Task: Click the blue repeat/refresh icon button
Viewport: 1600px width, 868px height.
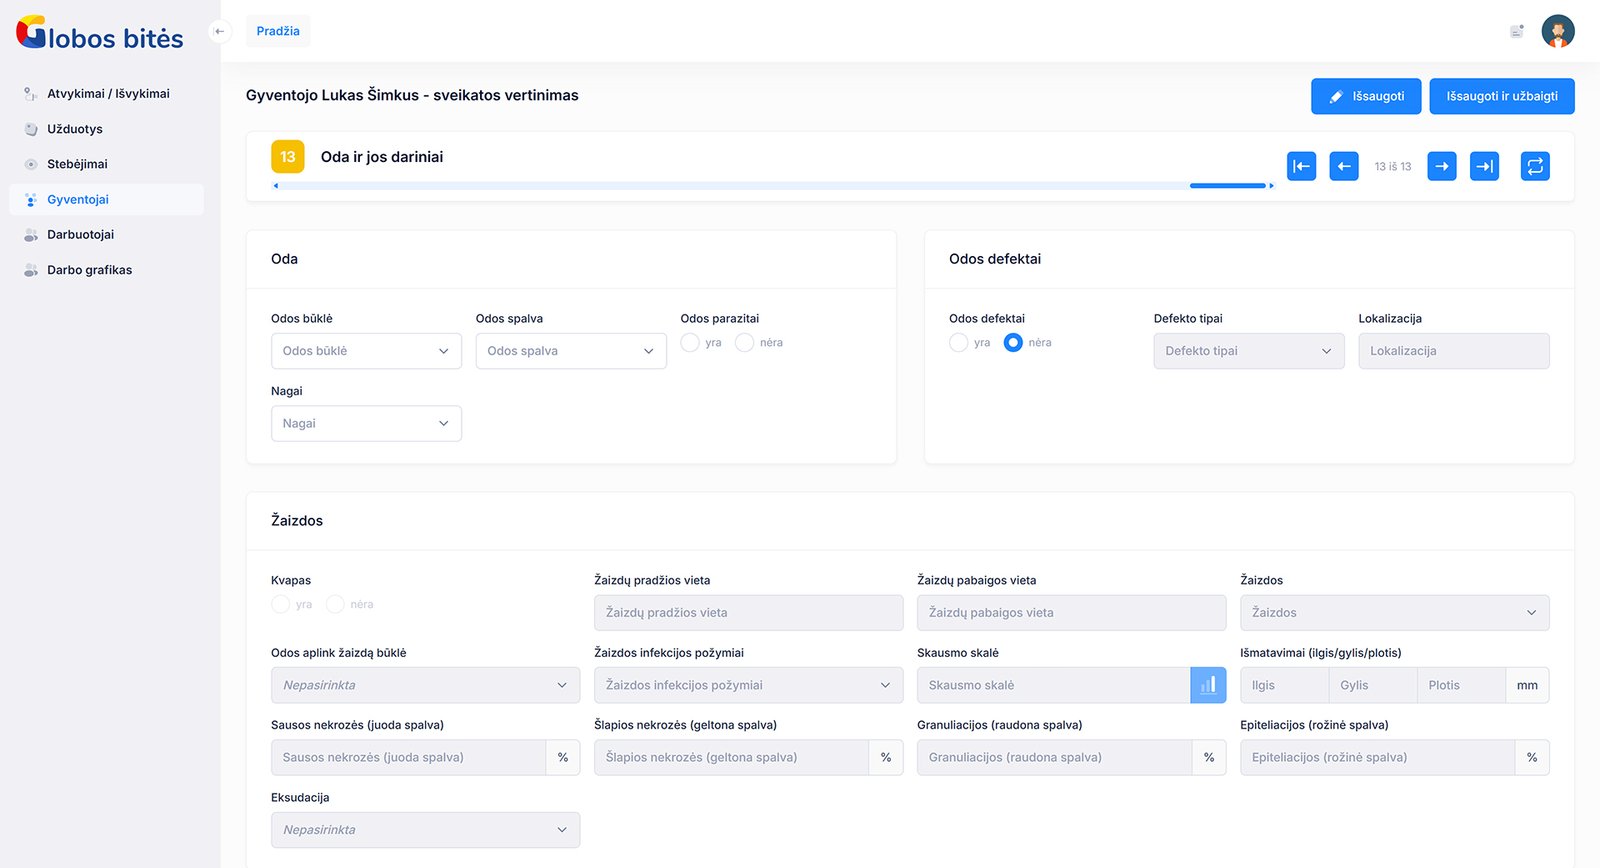Action: 1535,166
